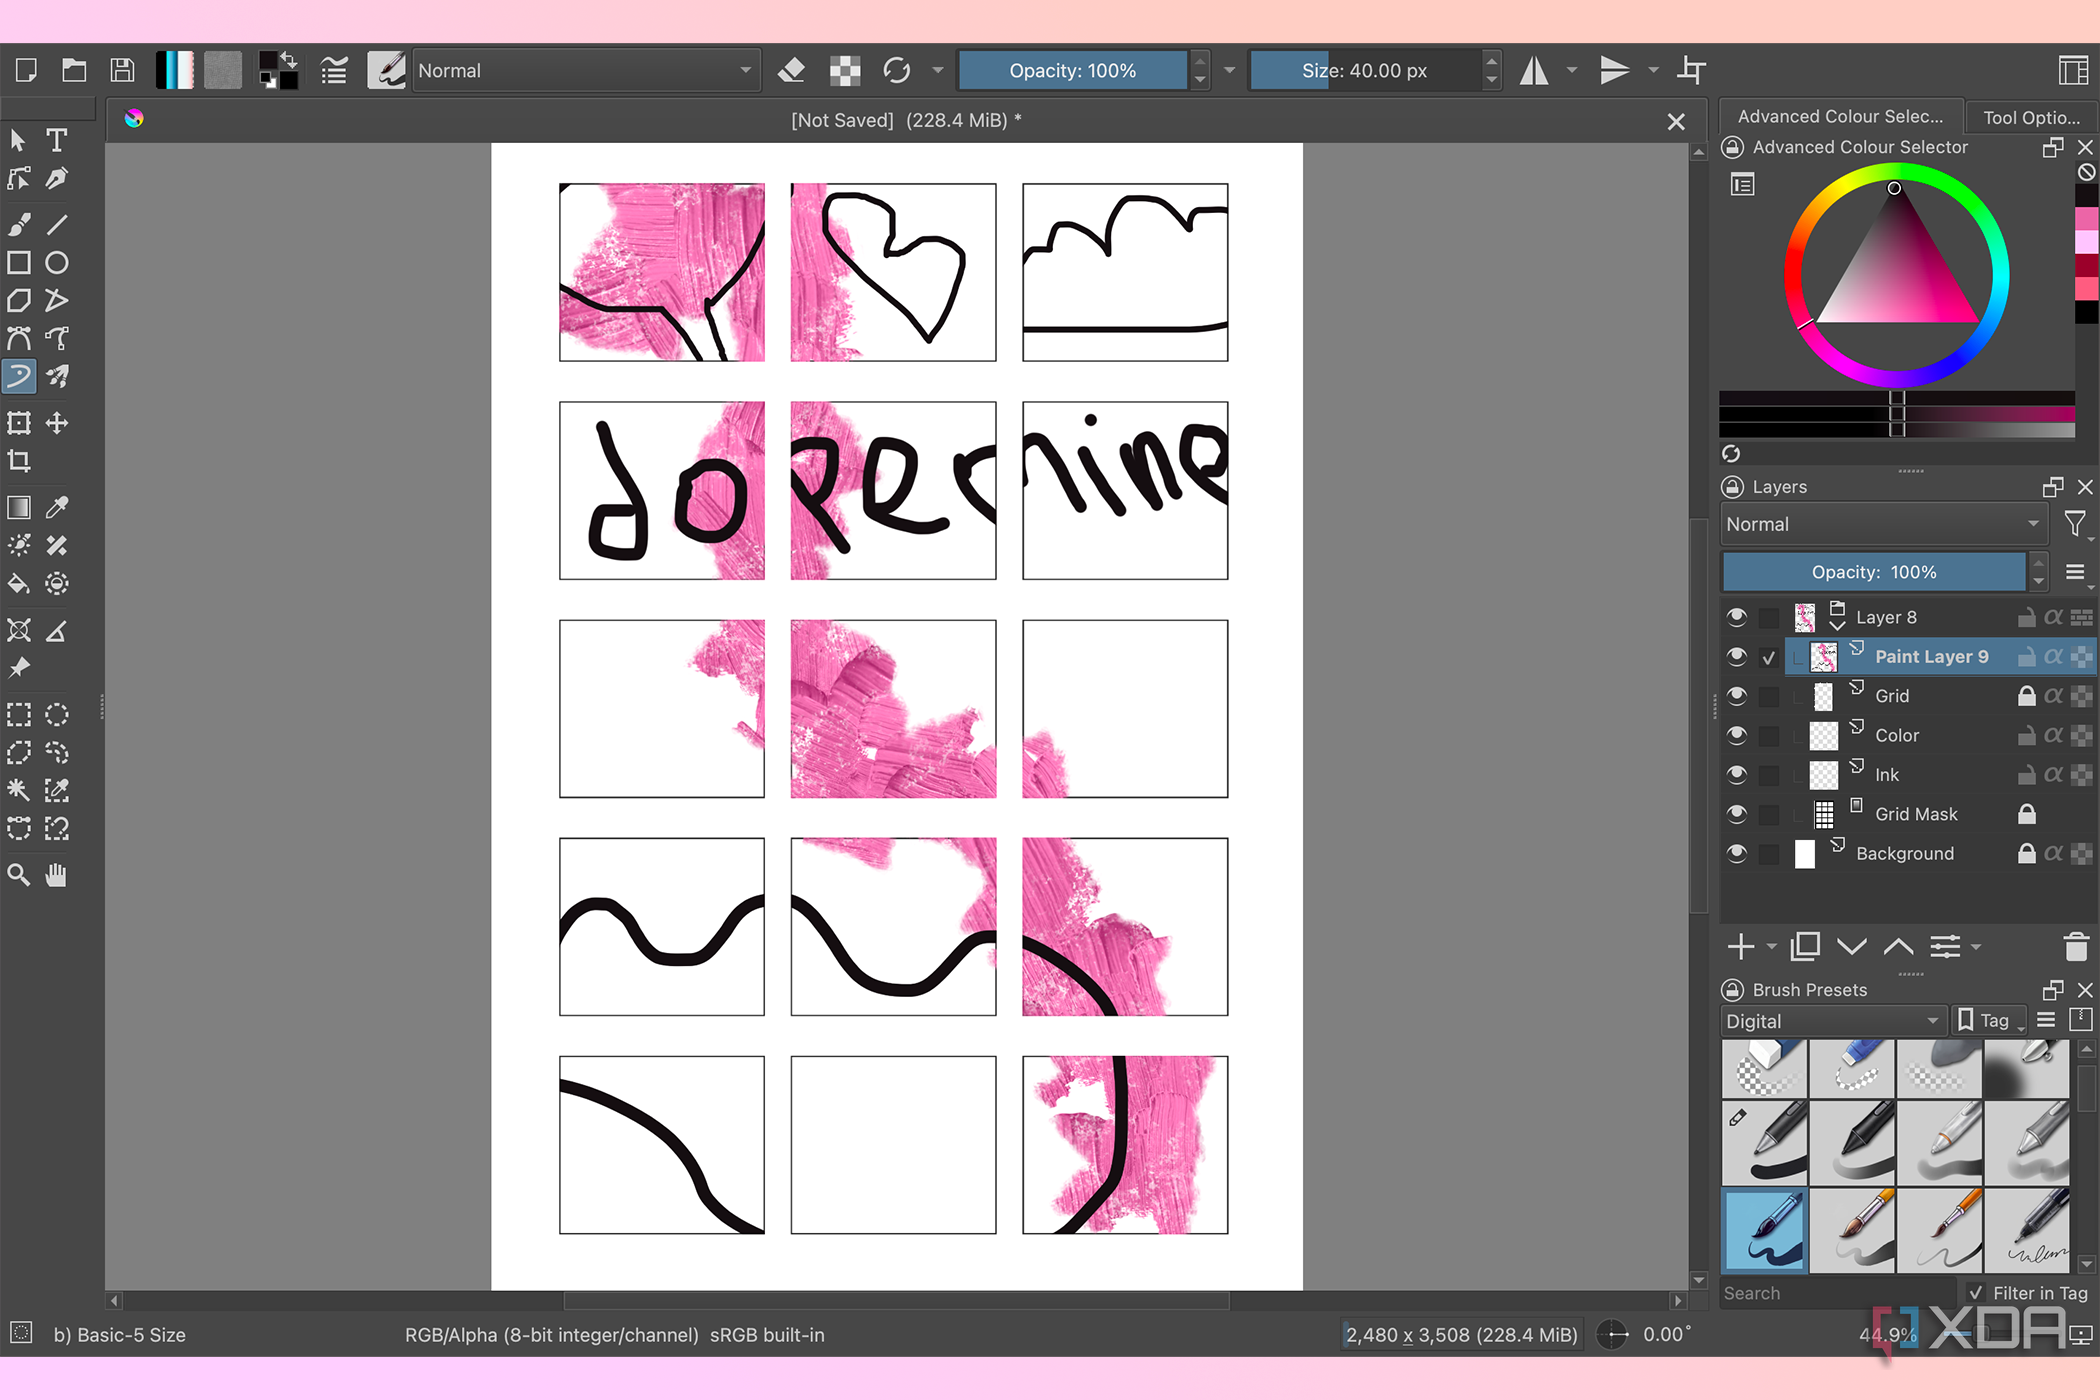Create a new document
The image size is (2100, 1400).
[26, 70]
